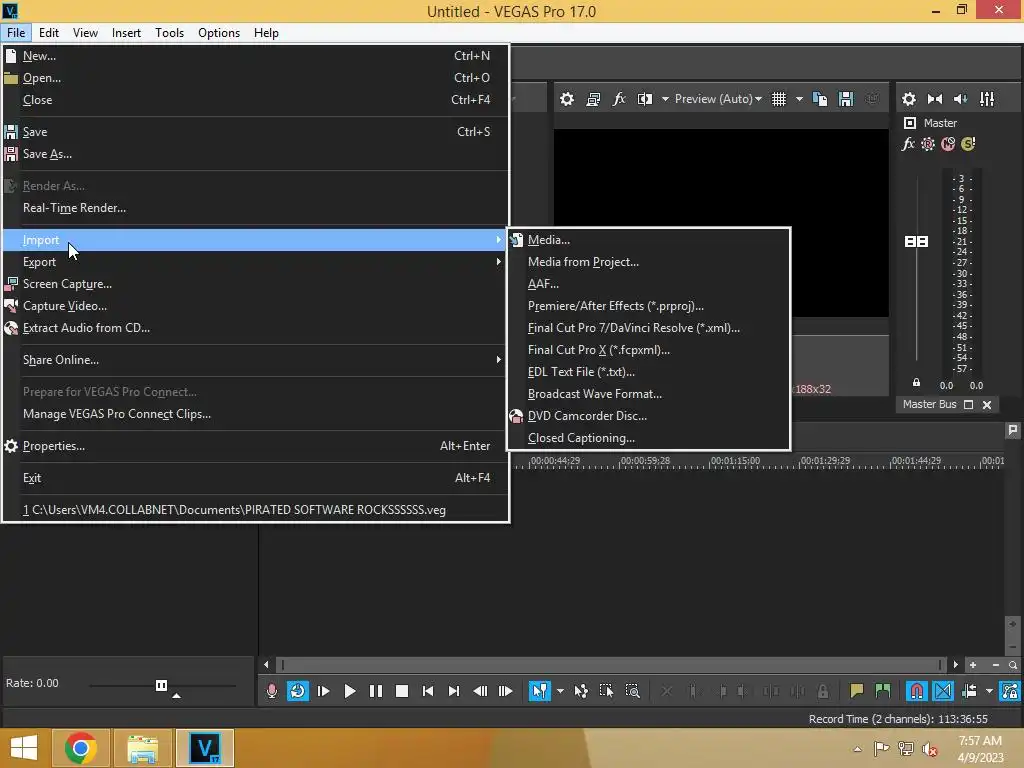The width and height of the screenshot is (1024, 768).
Task: Click the Downmix Output icon
Action: coord(935,99)
